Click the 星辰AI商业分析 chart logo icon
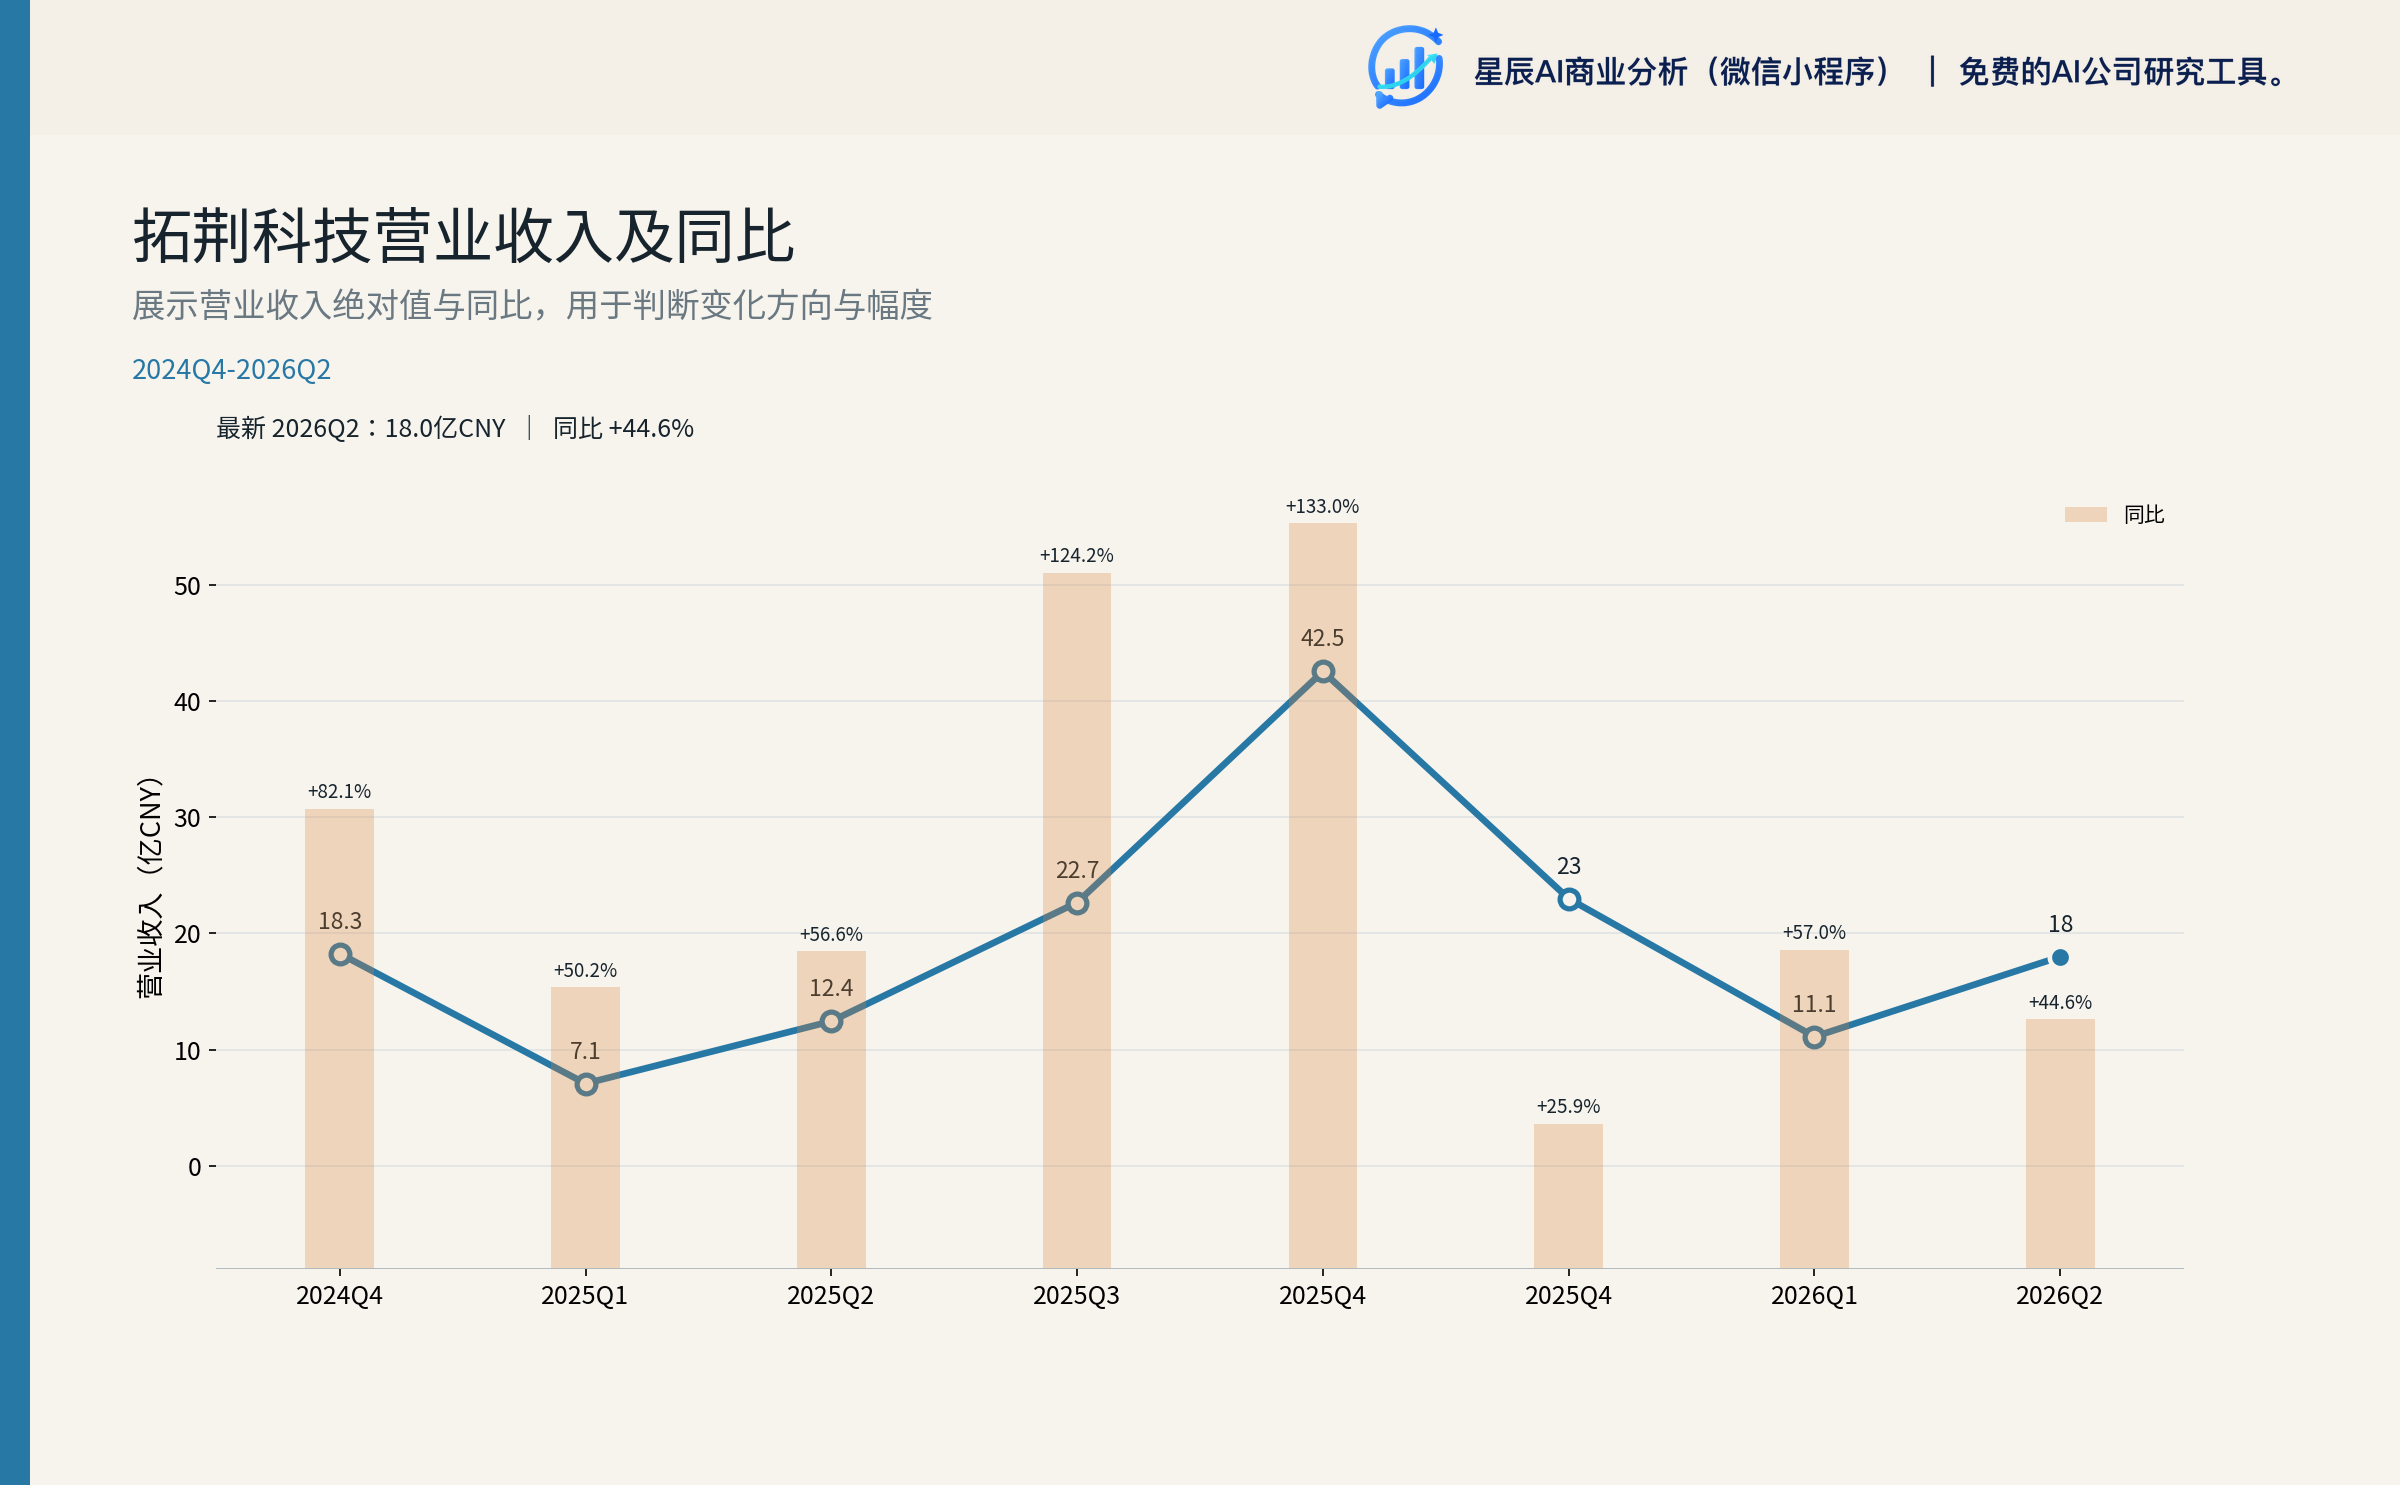2400x1485 pixels. click(x=1405, y=67)
